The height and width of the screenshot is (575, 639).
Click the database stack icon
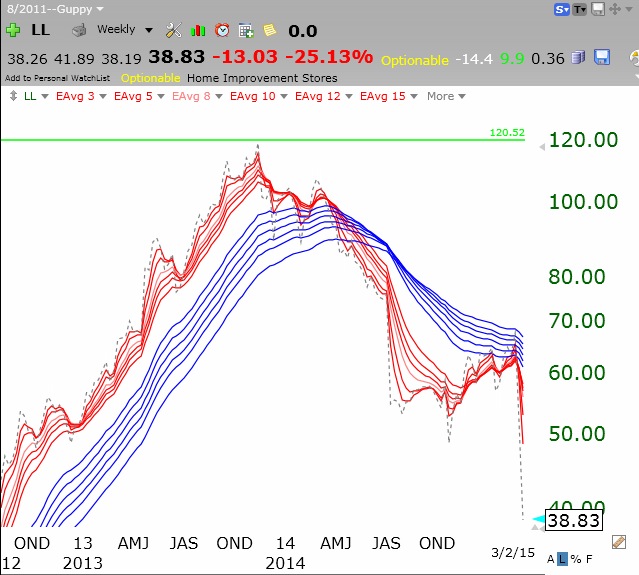coord(578,57)
